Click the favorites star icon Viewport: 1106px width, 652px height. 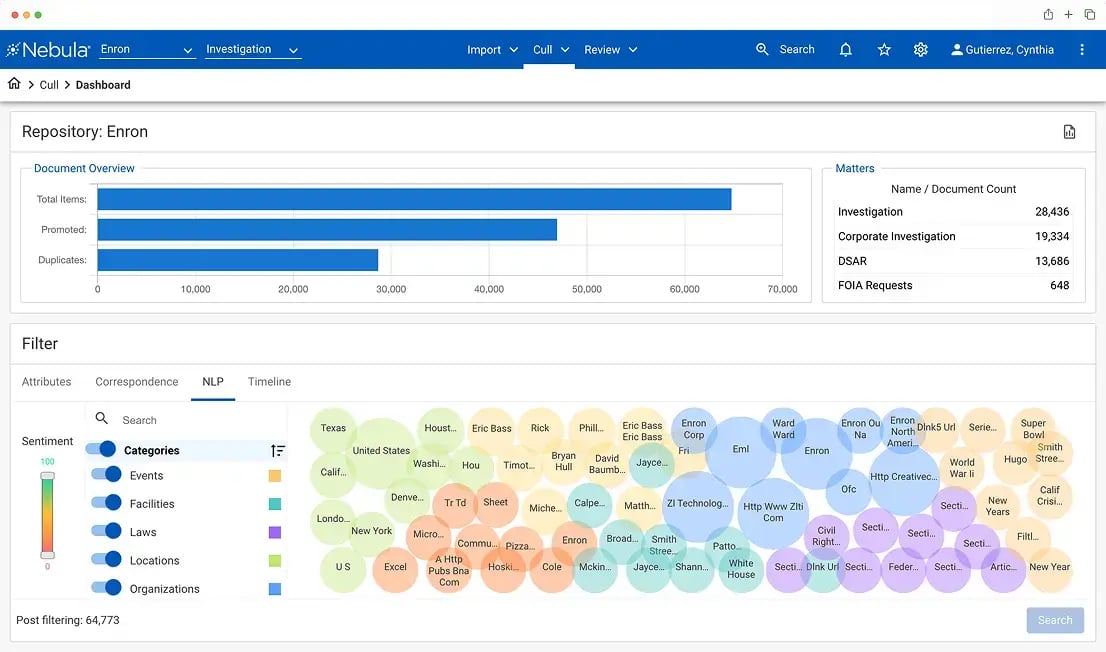point(884,49)
